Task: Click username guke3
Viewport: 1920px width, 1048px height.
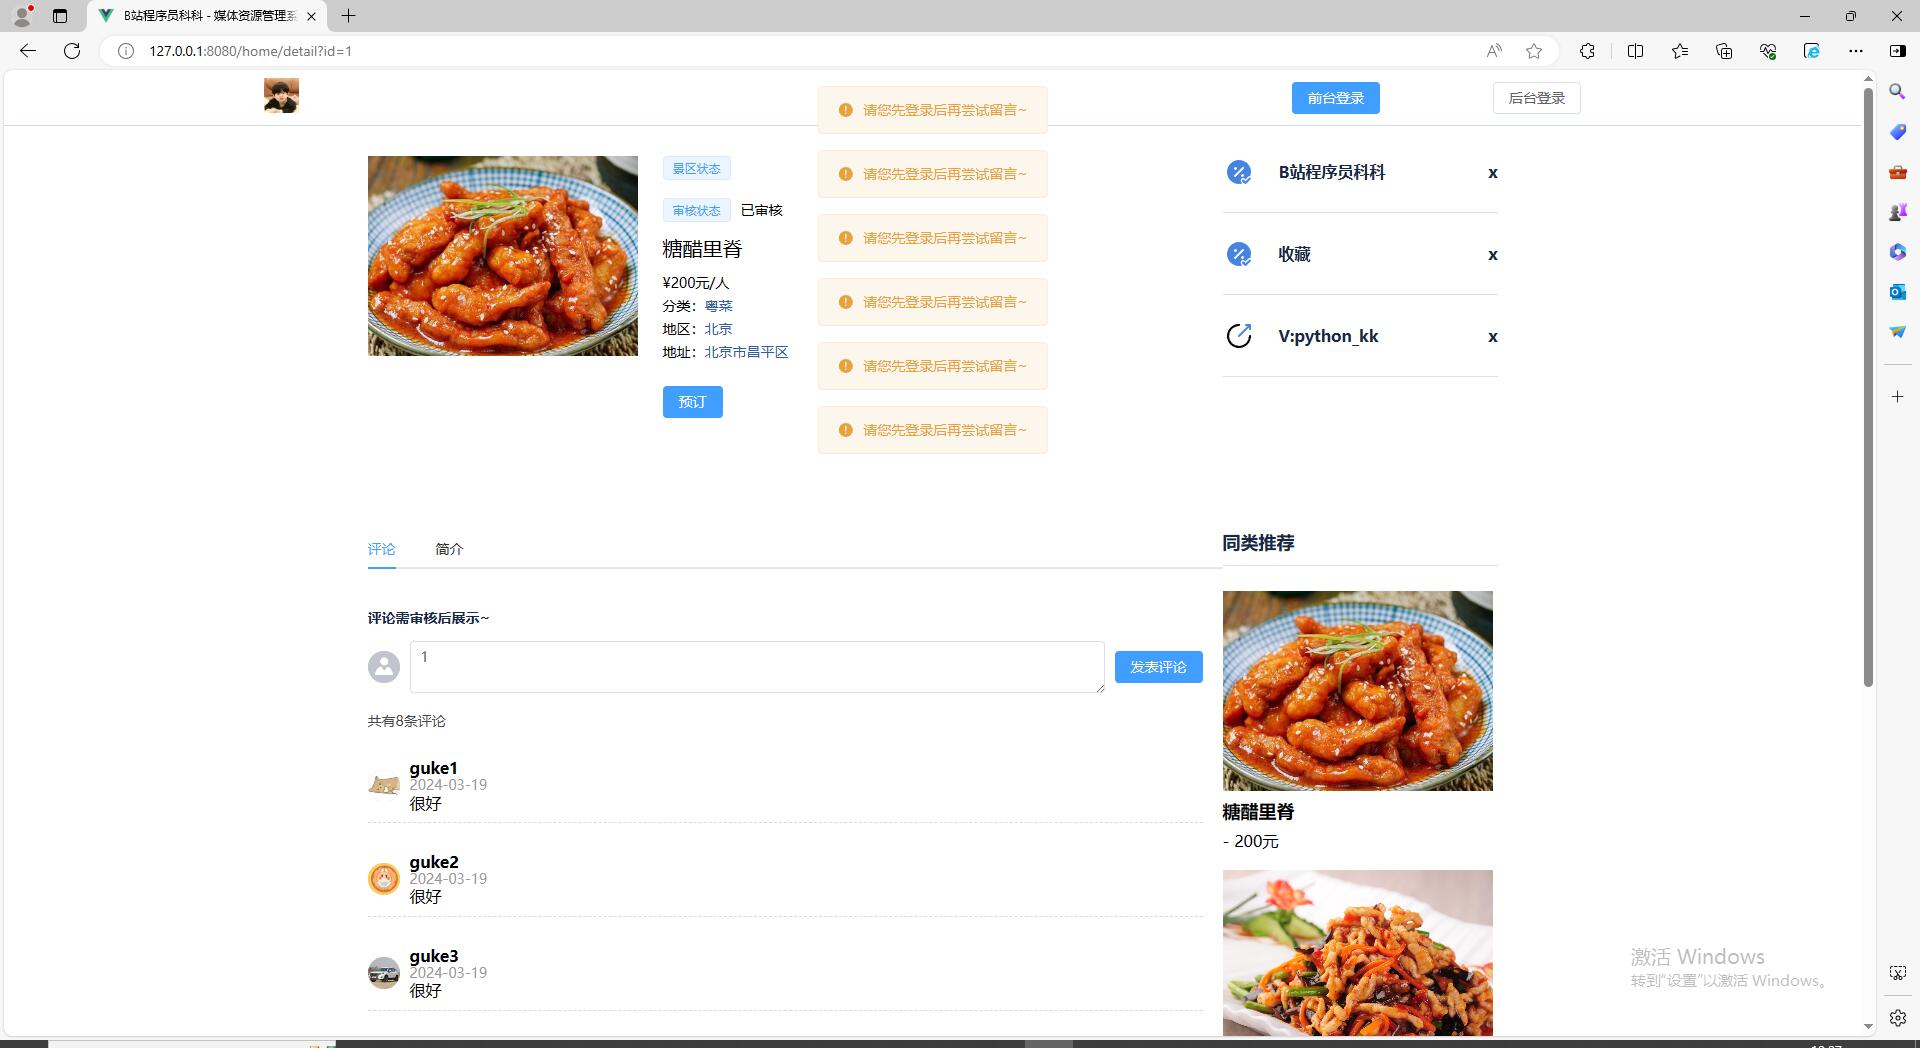Action: pyautogui.click(x=434, y=956)
